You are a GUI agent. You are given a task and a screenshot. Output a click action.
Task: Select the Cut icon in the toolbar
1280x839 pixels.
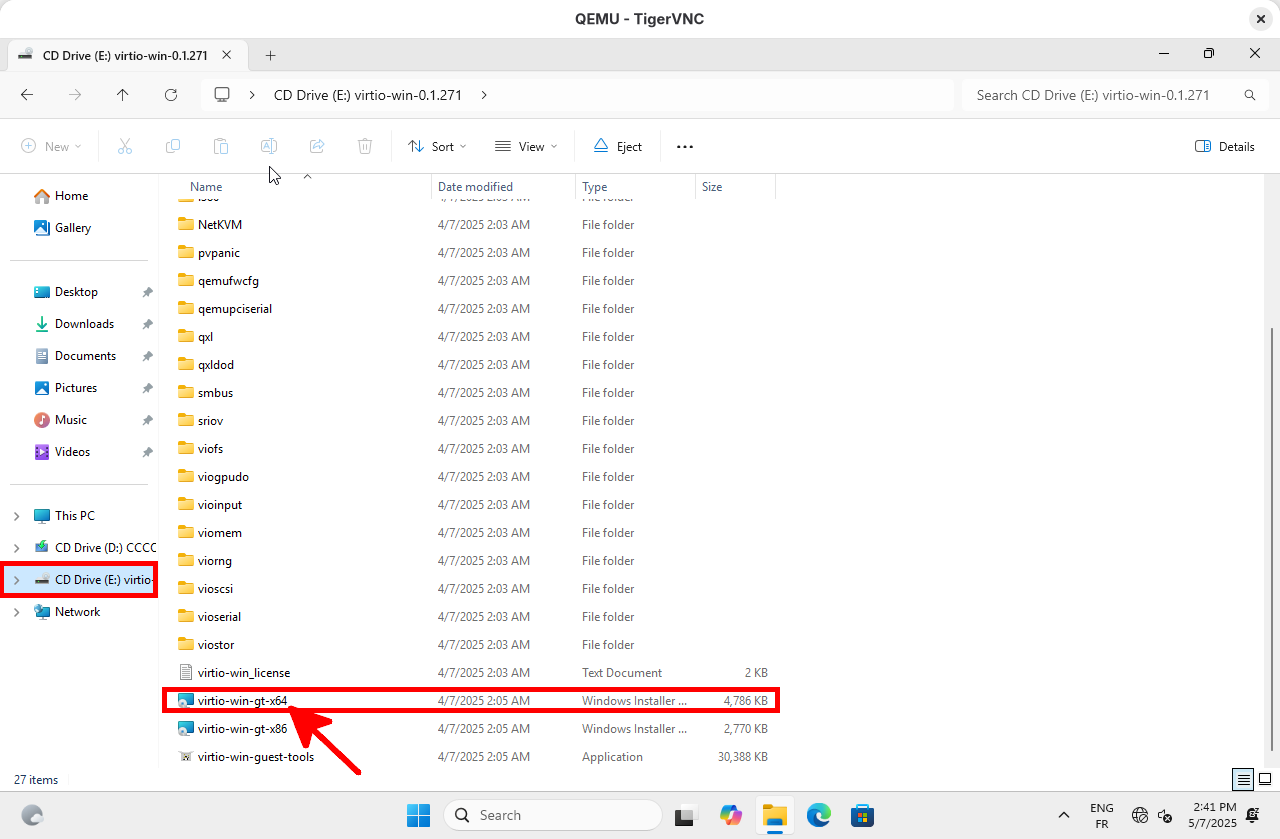pos(125,146)
